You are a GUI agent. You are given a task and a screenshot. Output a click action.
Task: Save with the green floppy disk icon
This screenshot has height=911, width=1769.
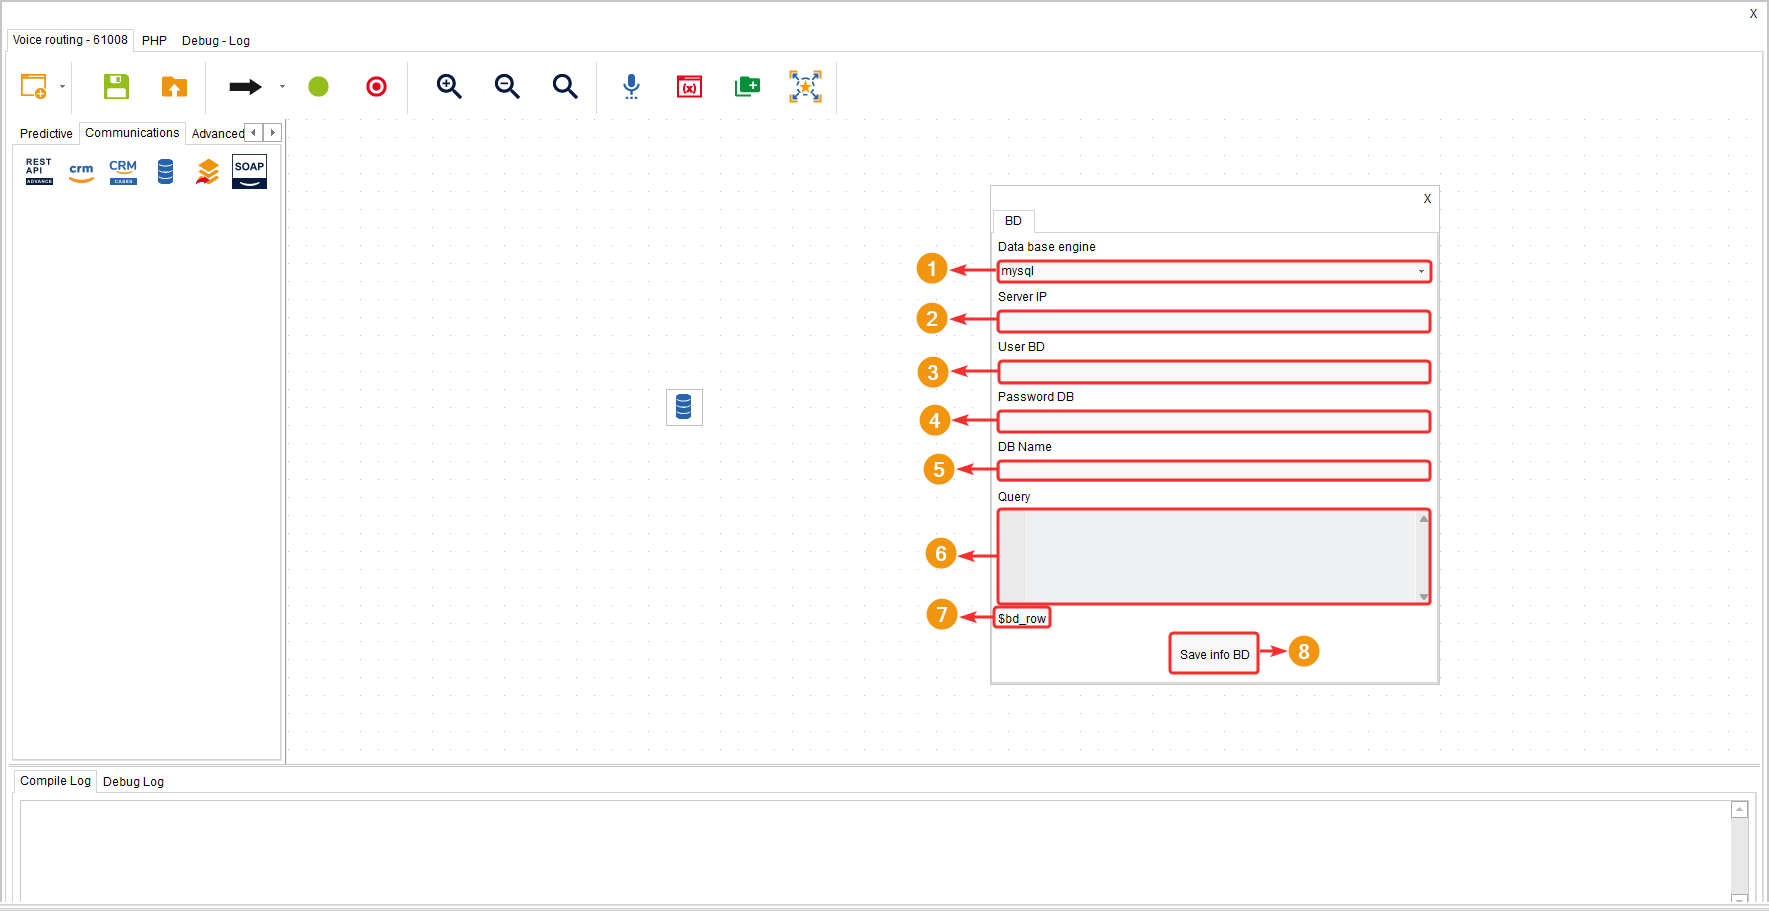(116, 86)
